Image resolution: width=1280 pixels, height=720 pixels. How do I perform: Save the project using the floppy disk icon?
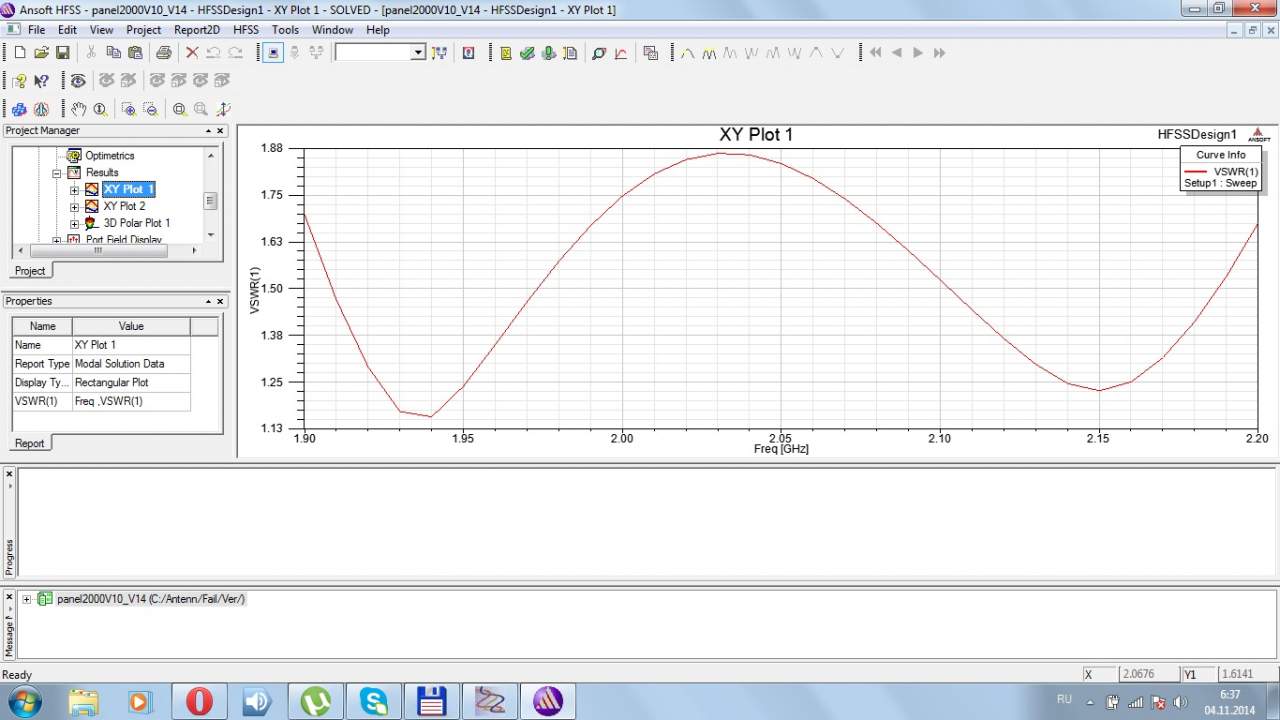pyautogui.click(x=62, y=53)
